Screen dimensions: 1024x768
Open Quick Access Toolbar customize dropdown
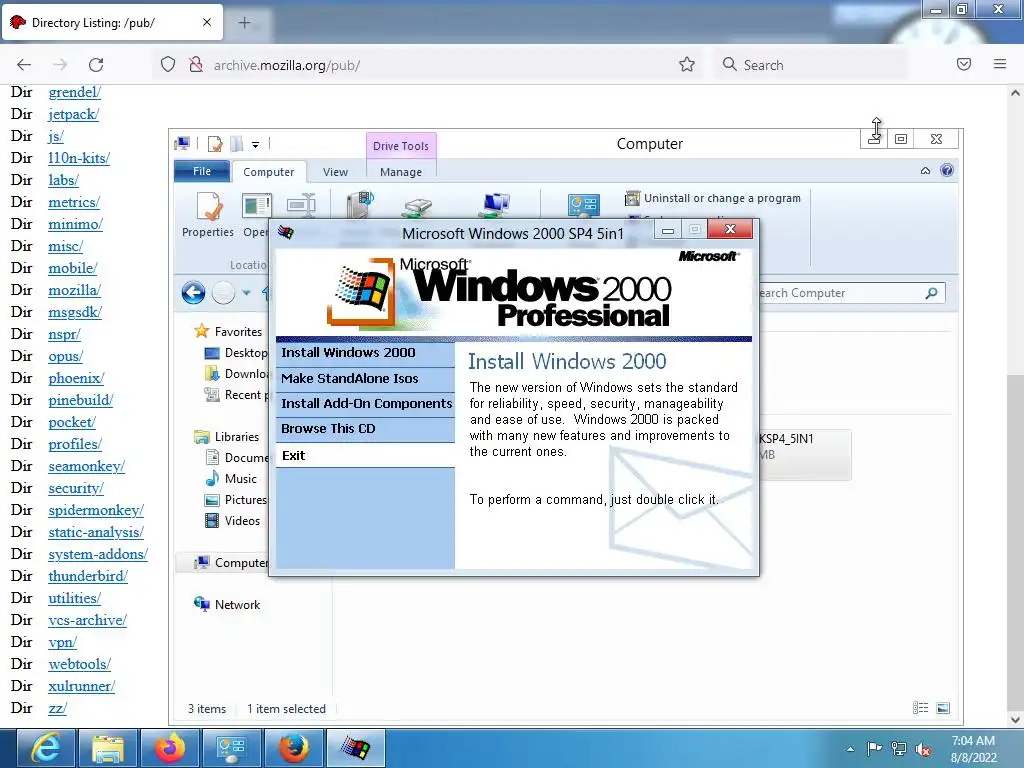255,144
